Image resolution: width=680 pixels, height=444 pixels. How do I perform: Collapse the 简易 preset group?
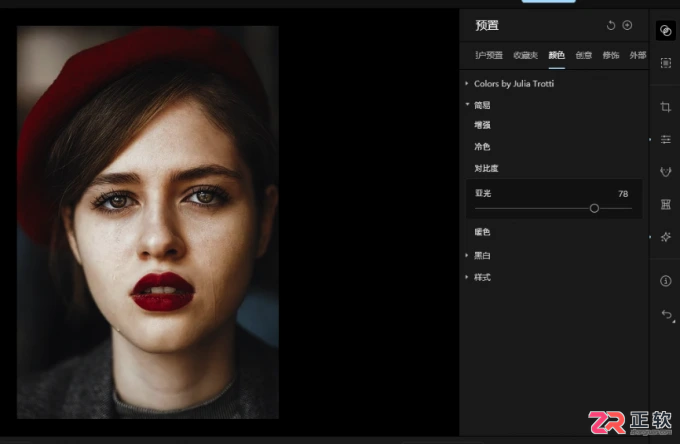point(467,104)
